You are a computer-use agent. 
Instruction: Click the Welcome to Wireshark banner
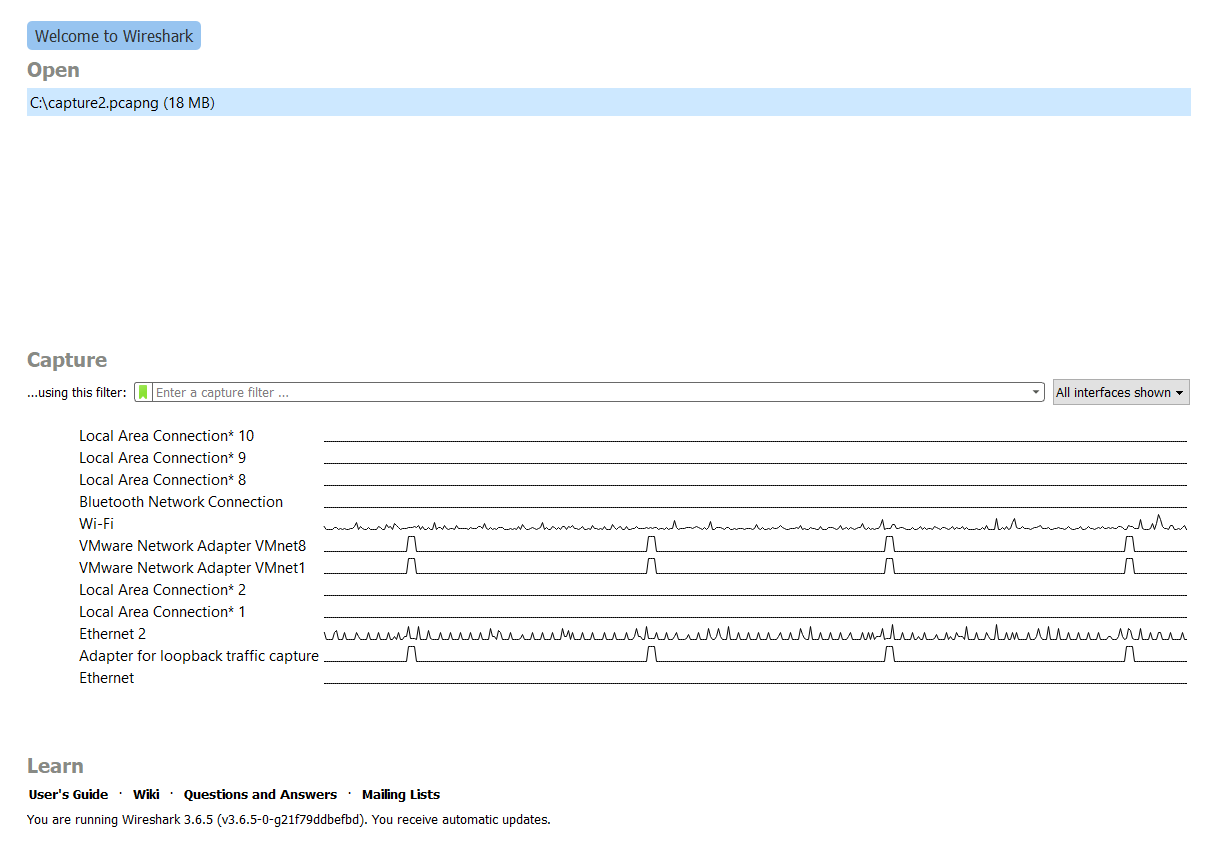(x=114, y=36)
